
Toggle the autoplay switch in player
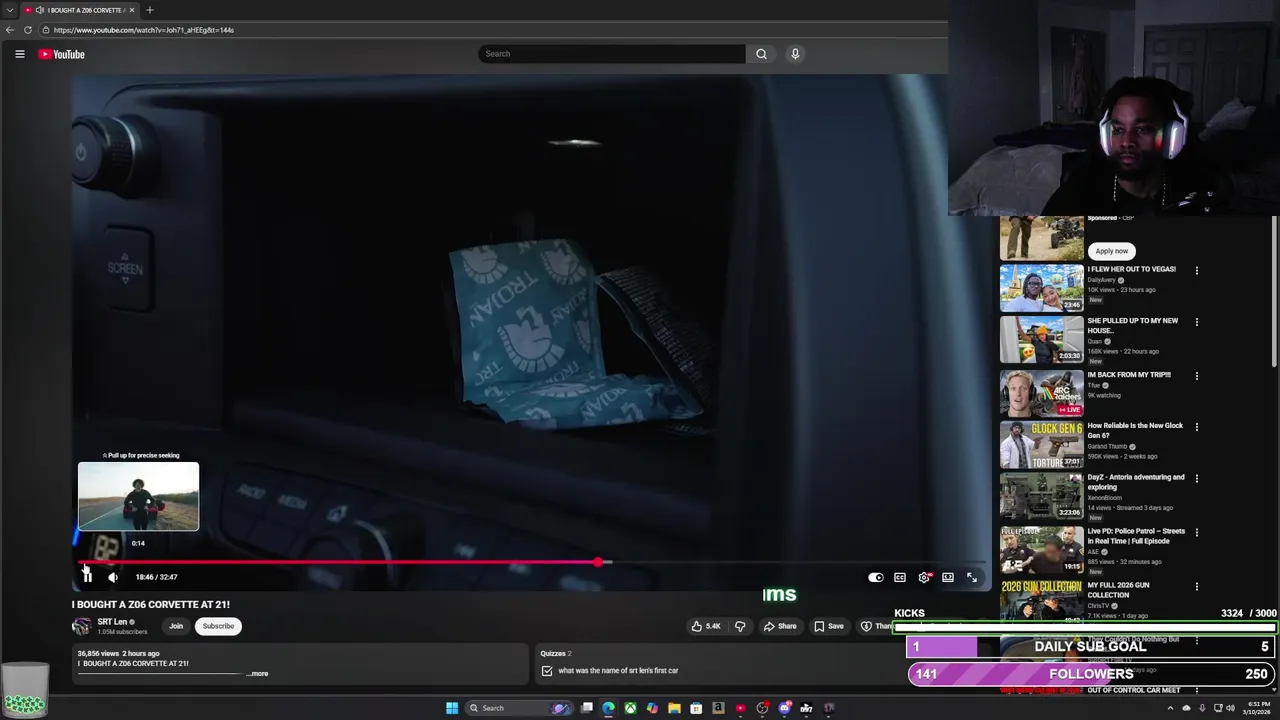(x=876, y=577)
